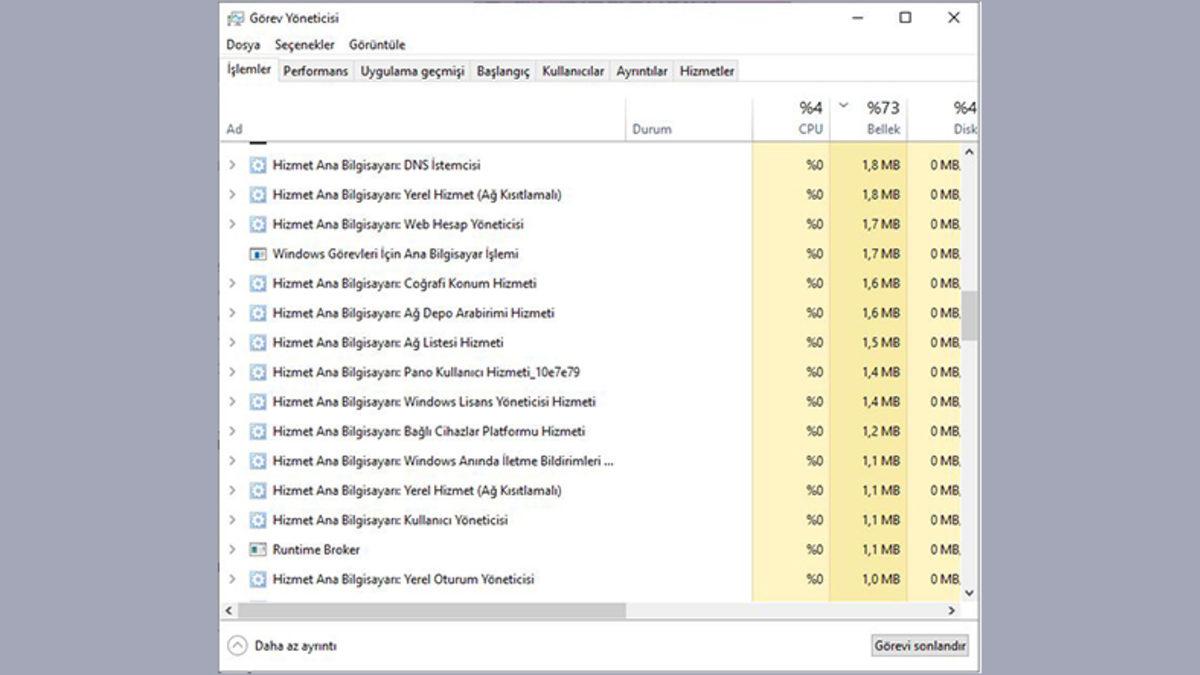1200x675 pixels.
Task: Expand the DNS İstemcisi process entry
Action: tap(233, 165)
